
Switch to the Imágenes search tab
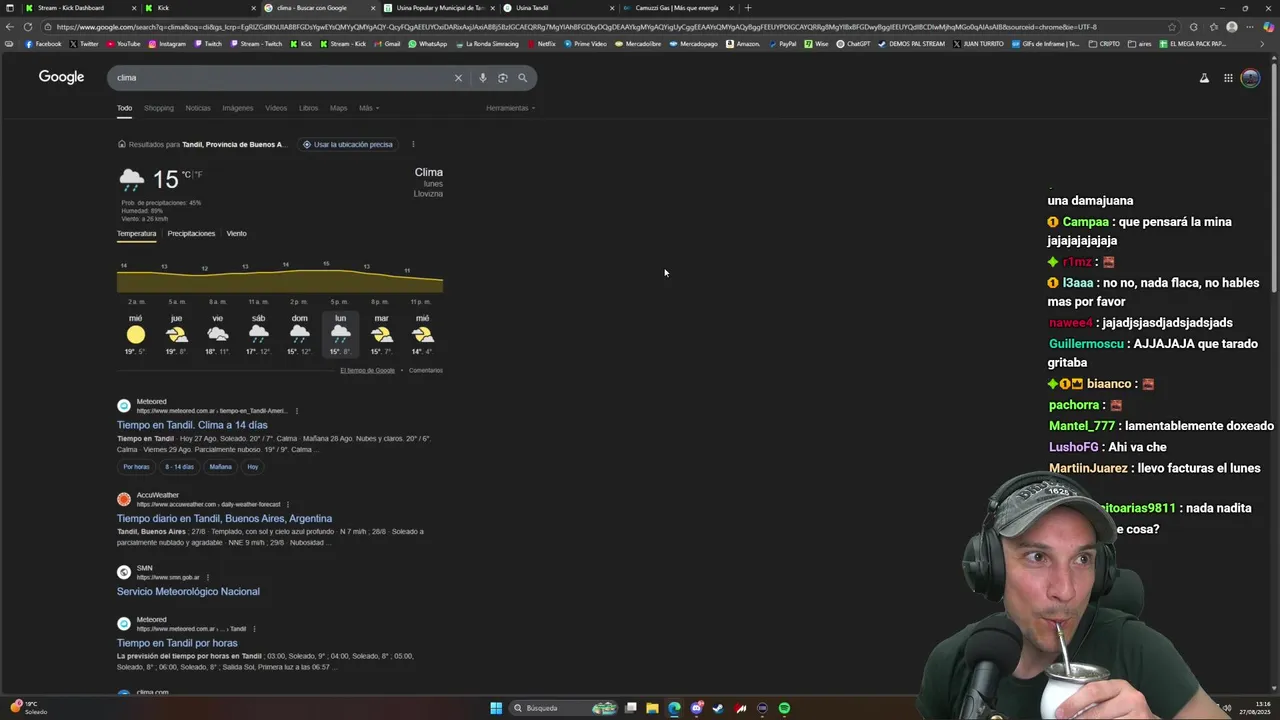237,108
